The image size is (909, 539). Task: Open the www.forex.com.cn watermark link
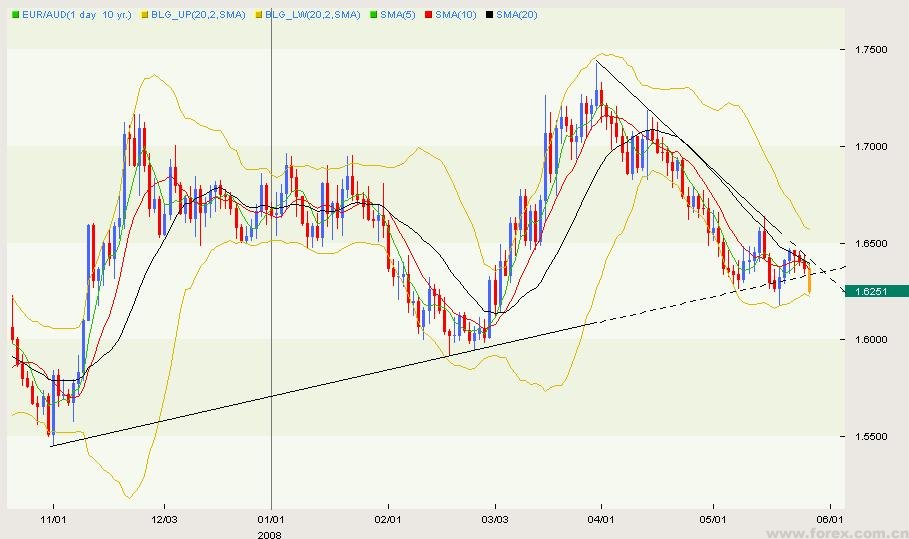(x=850, y=531)
